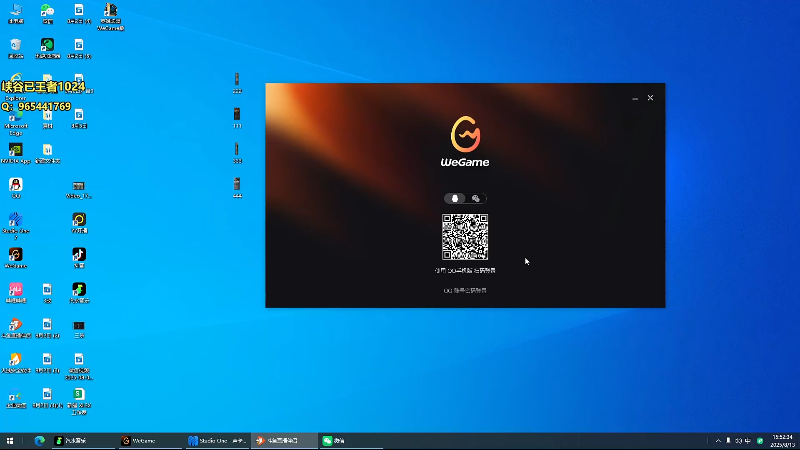Open QQ account password login link
This screenshot has height=450, width=800.
(x=465, y=290)
